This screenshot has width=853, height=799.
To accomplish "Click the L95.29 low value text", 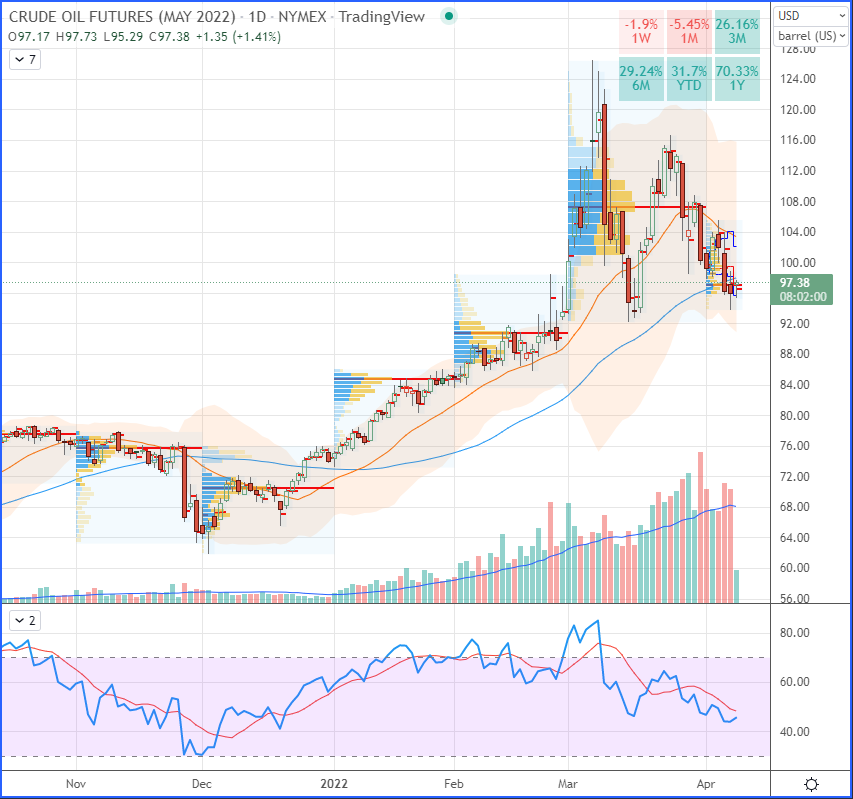I will [x=123, y=37].
